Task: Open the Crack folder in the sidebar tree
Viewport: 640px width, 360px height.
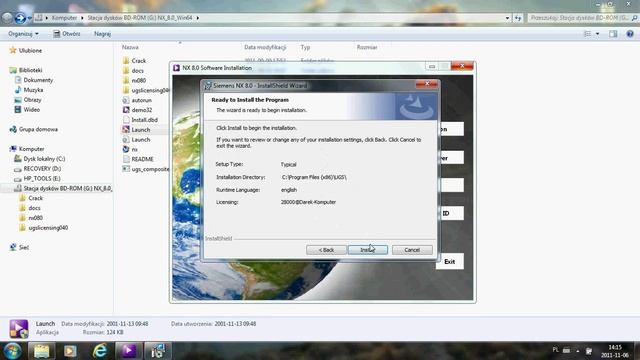Action: coord(35,198)
